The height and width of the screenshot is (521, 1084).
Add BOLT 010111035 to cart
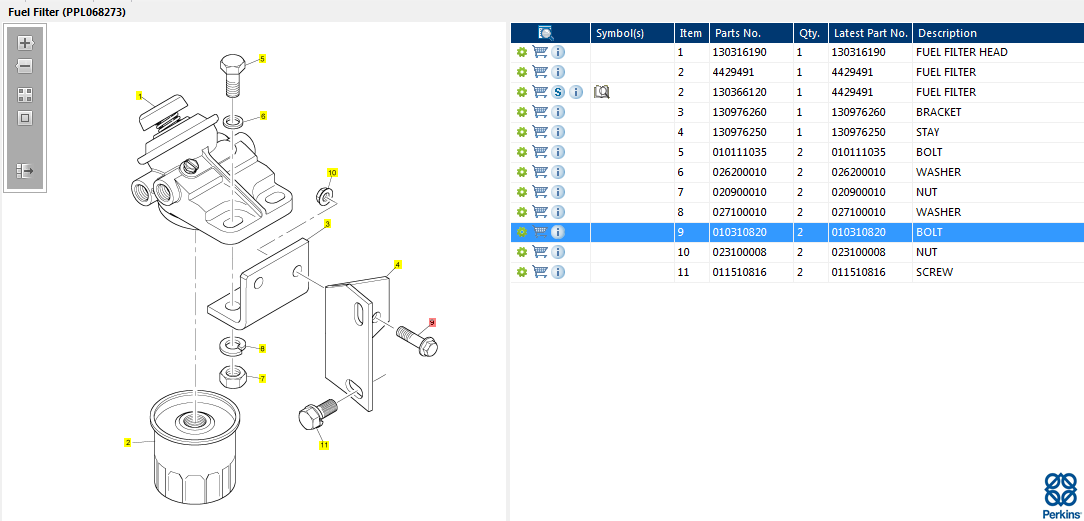tap(540, 152)
